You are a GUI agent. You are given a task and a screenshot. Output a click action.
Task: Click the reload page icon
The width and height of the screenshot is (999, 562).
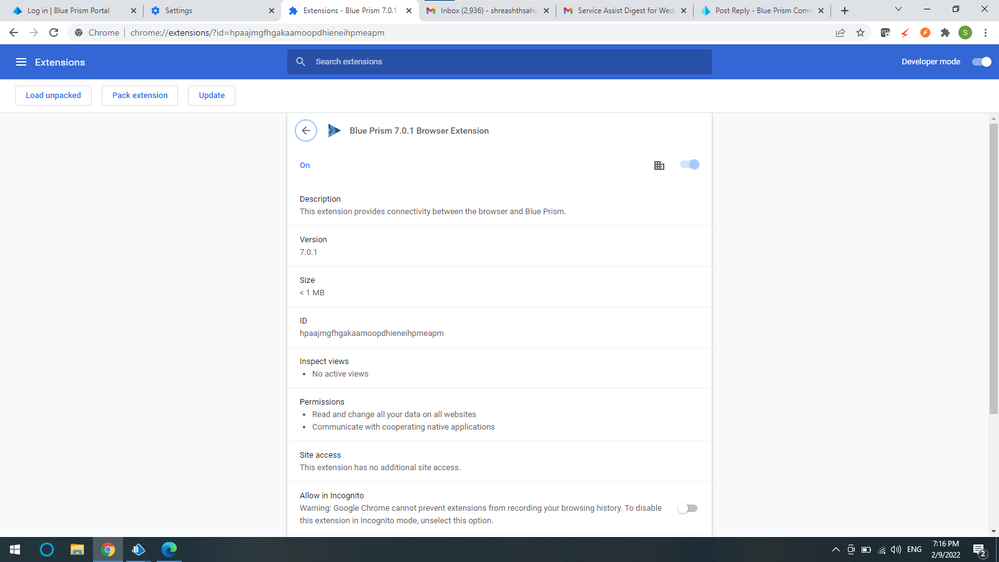[x=54, y=33]
